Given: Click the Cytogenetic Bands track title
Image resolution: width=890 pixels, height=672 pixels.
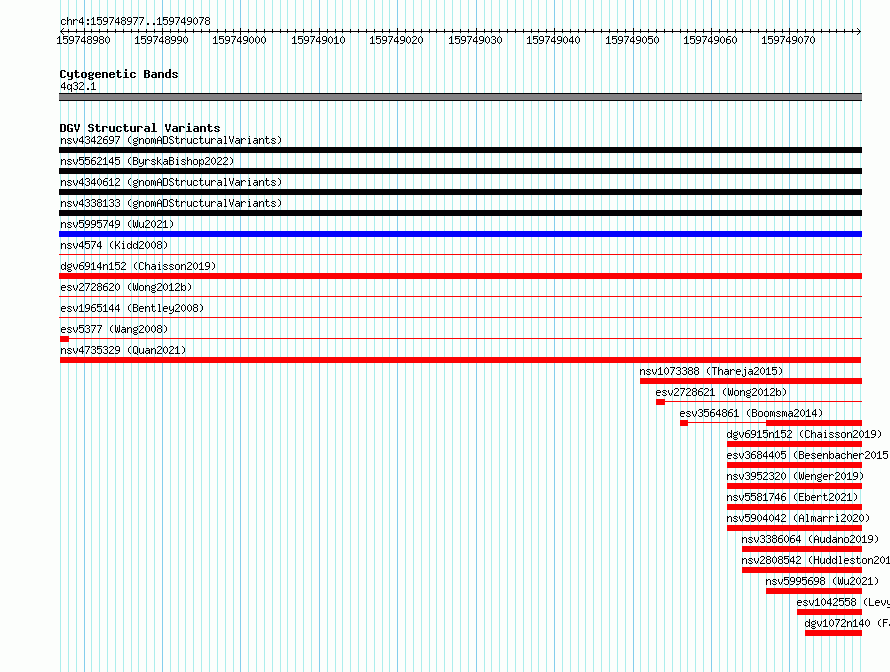Looking at the screenshot, I should coord(119,74).
